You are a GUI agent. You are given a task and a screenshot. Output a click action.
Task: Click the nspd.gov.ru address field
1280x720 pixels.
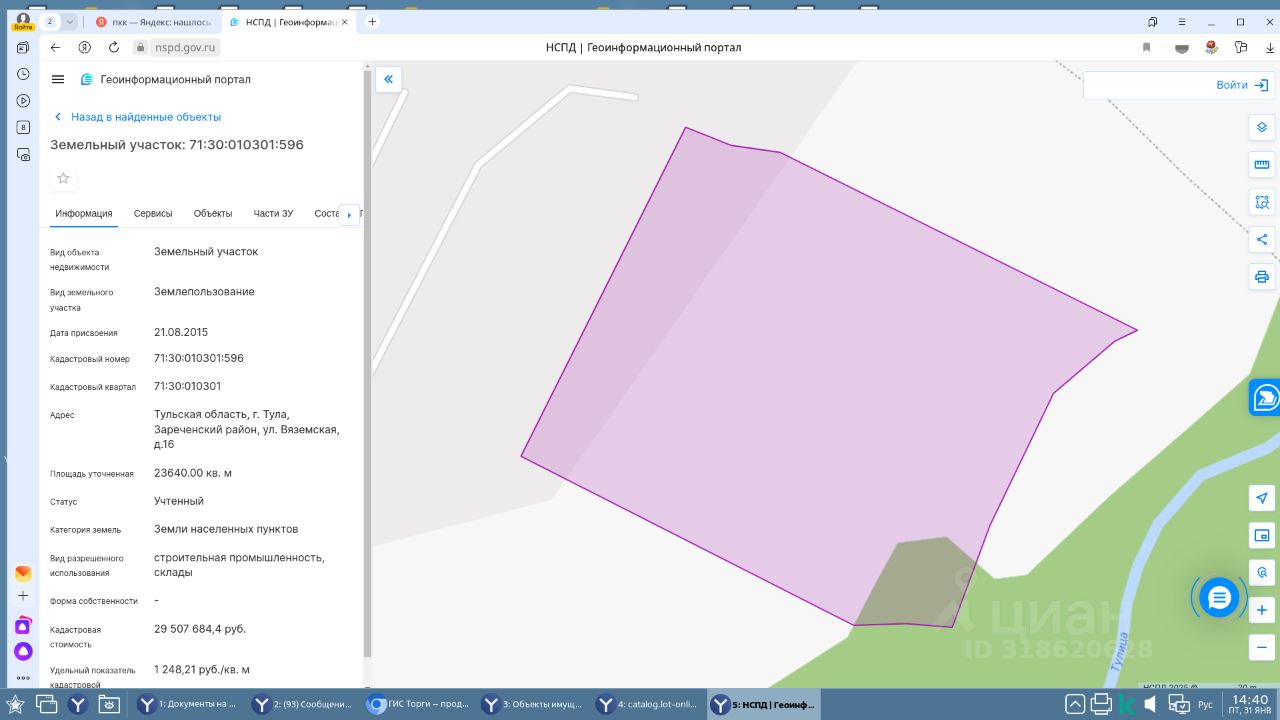pos(185,47)
